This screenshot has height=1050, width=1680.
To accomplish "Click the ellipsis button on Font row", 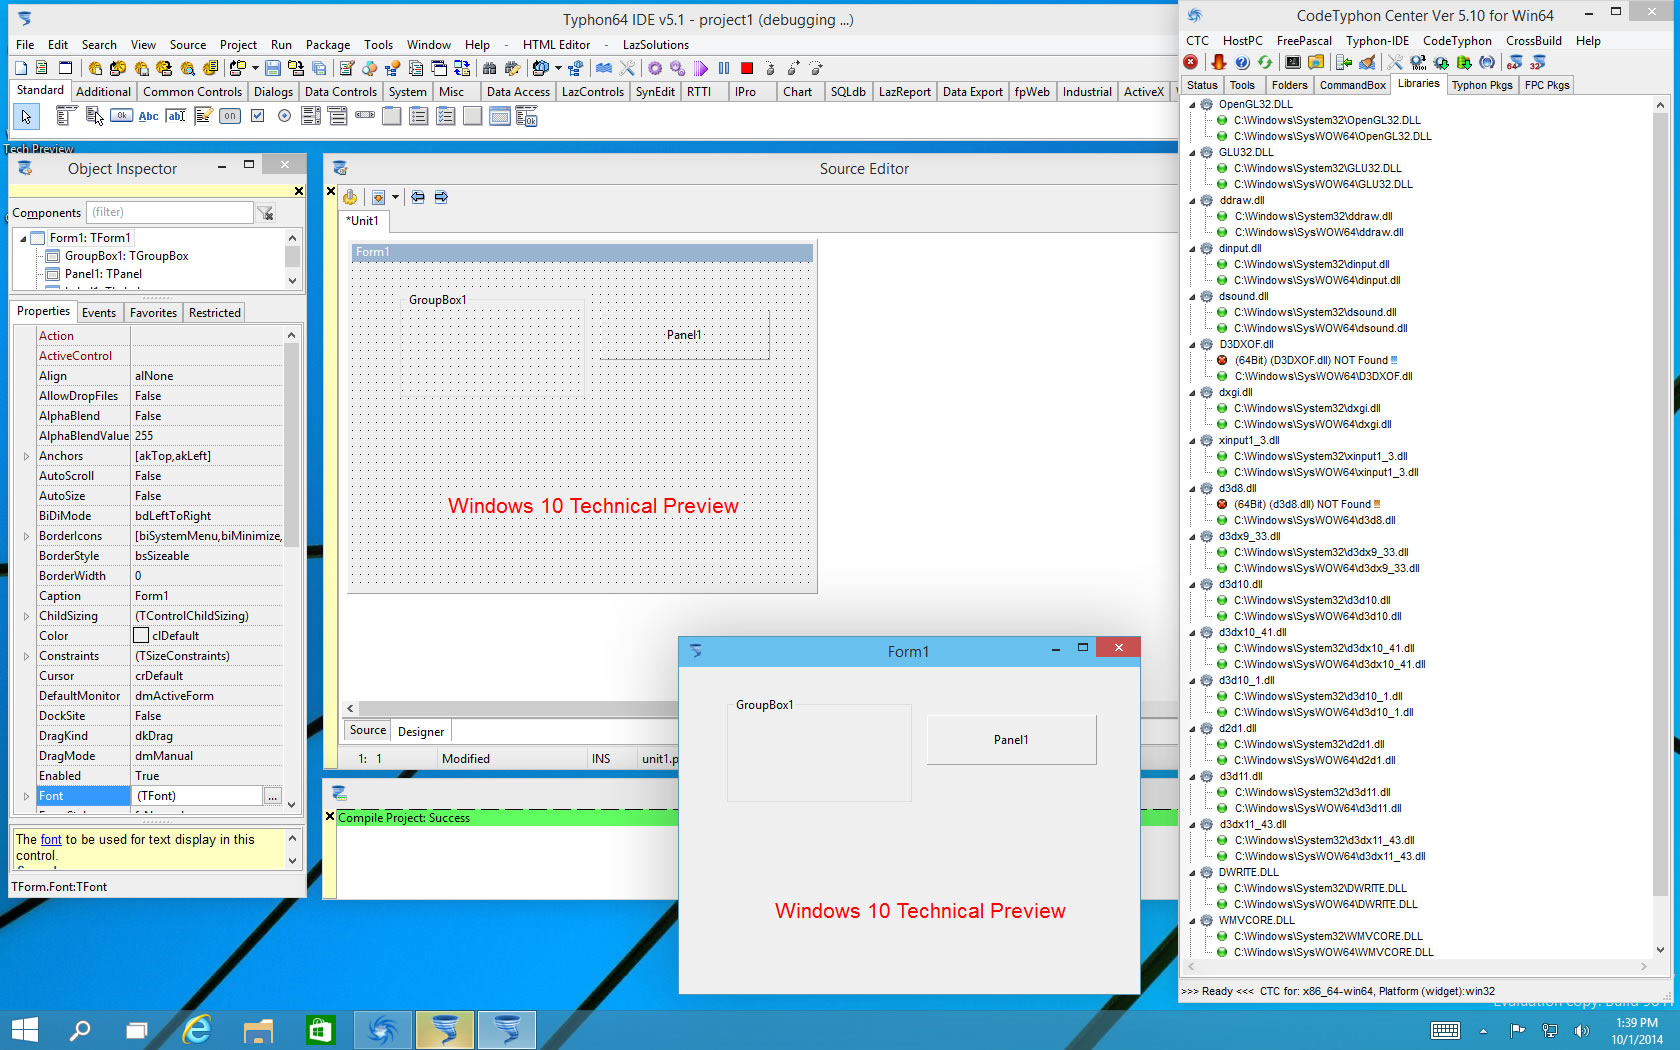I will coord(272,796).
